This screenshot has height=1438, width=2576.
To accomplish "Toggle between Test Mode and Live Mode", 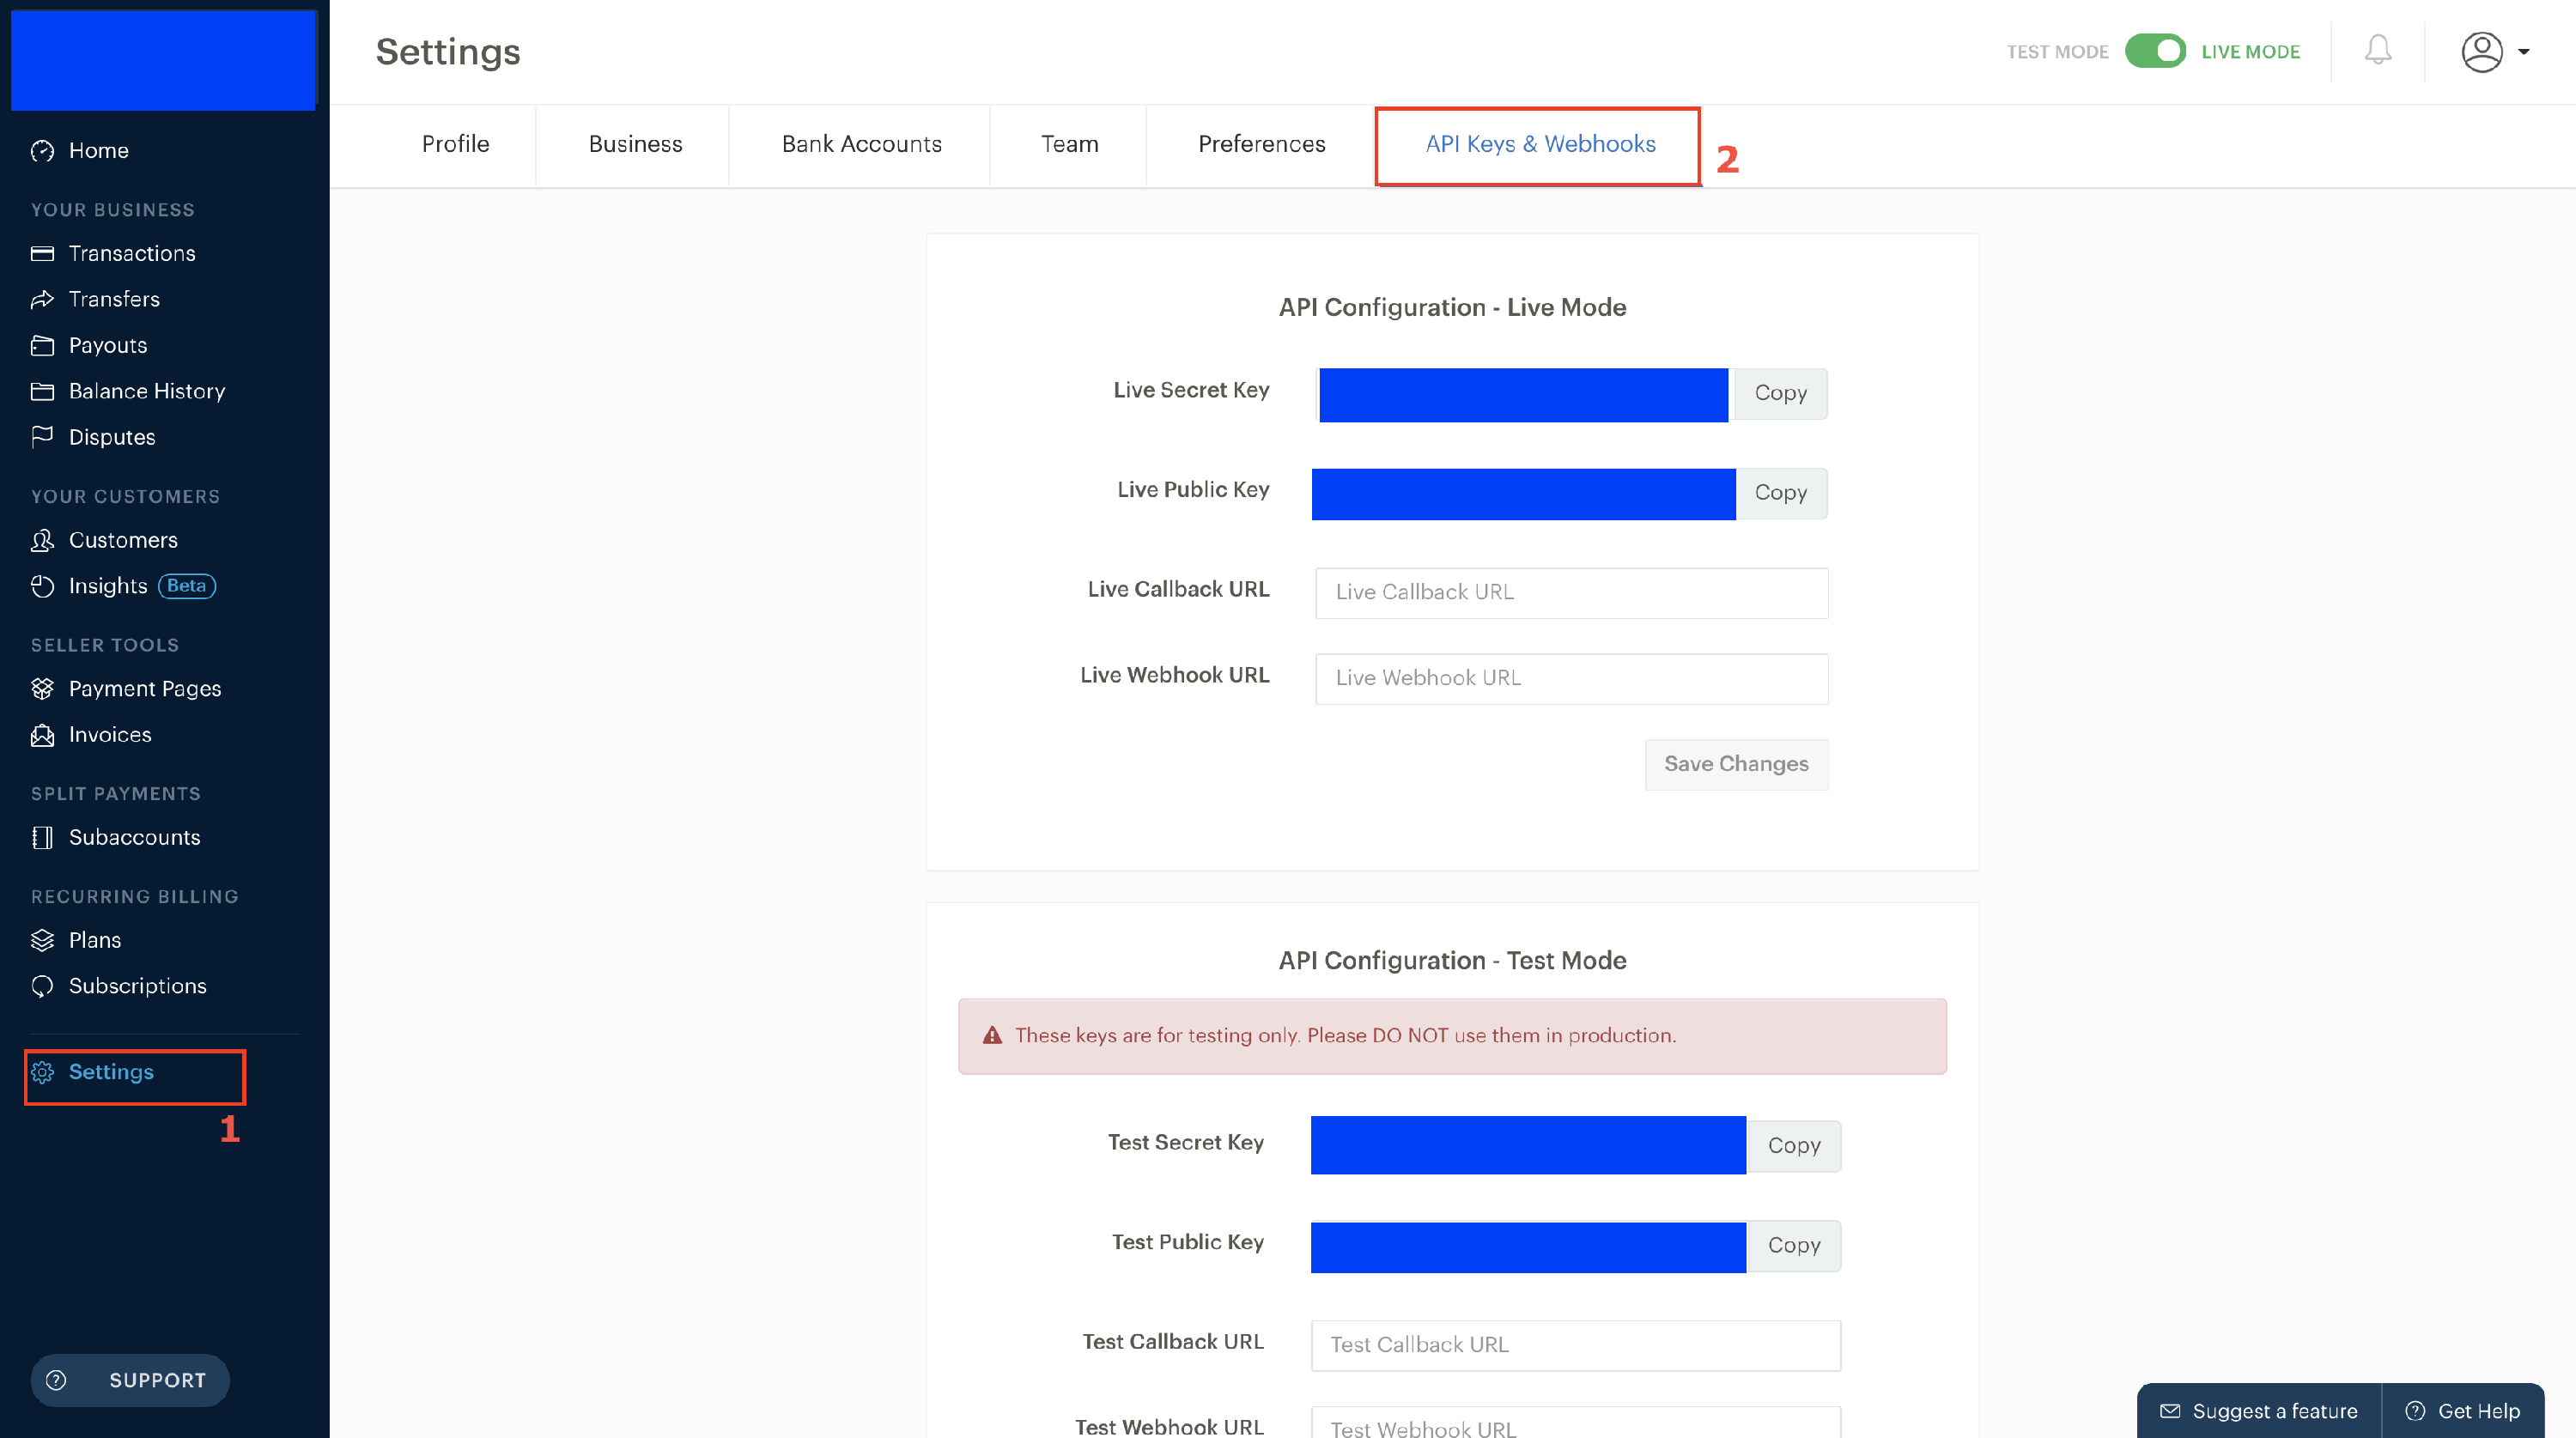I will tap(2155, 51).
